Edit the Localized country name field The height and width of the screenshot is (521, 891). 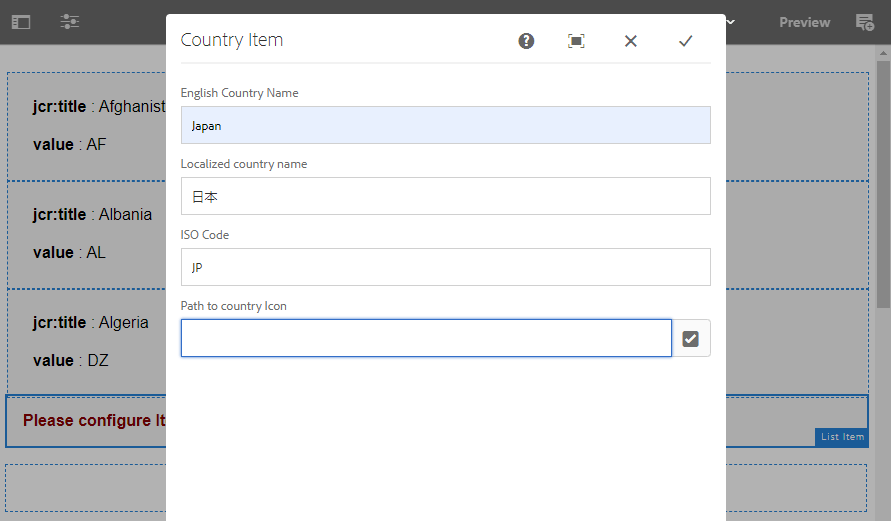446,196
